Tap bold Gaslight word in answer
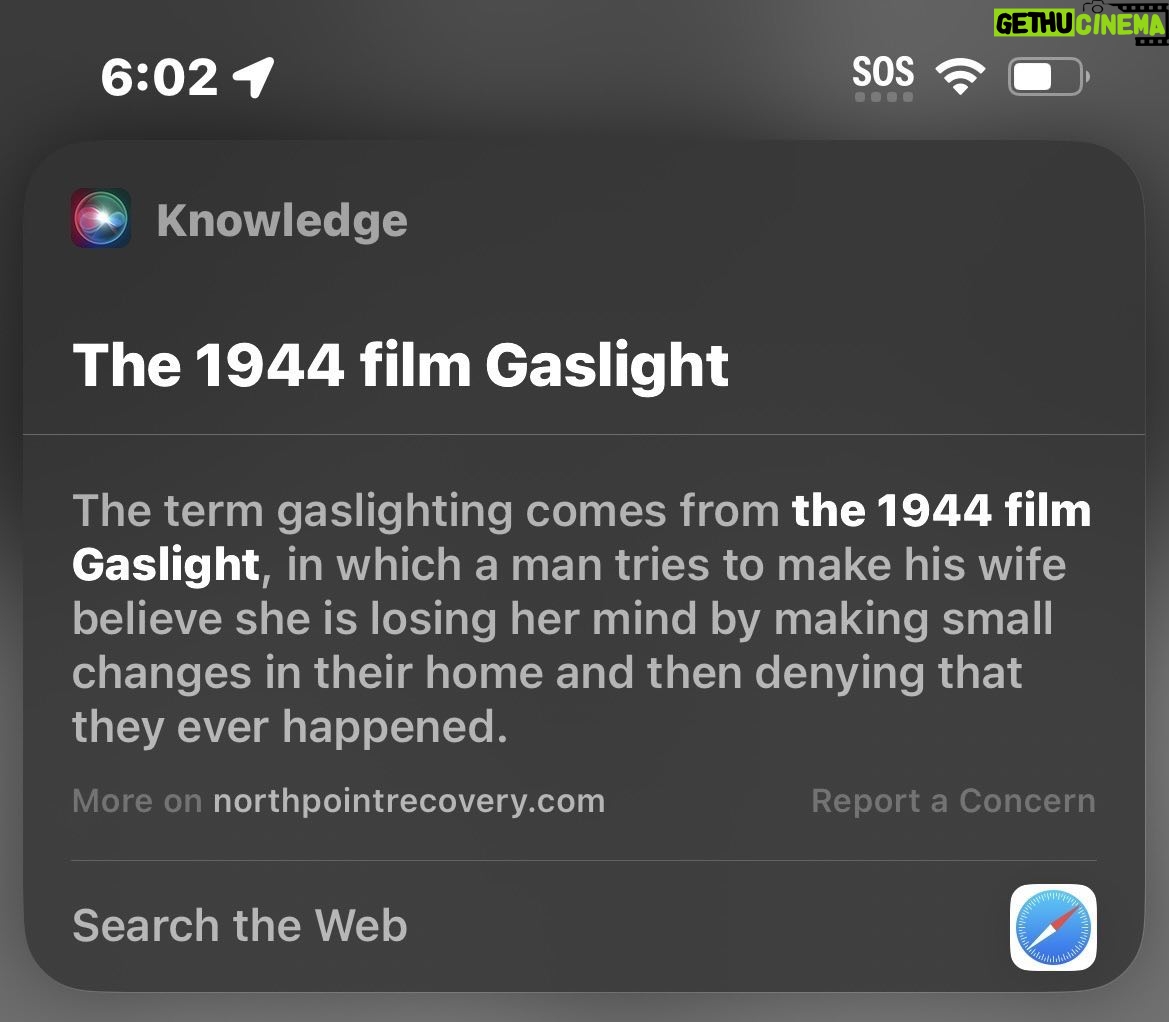1169x1022 pixels. tap(166, 565)
